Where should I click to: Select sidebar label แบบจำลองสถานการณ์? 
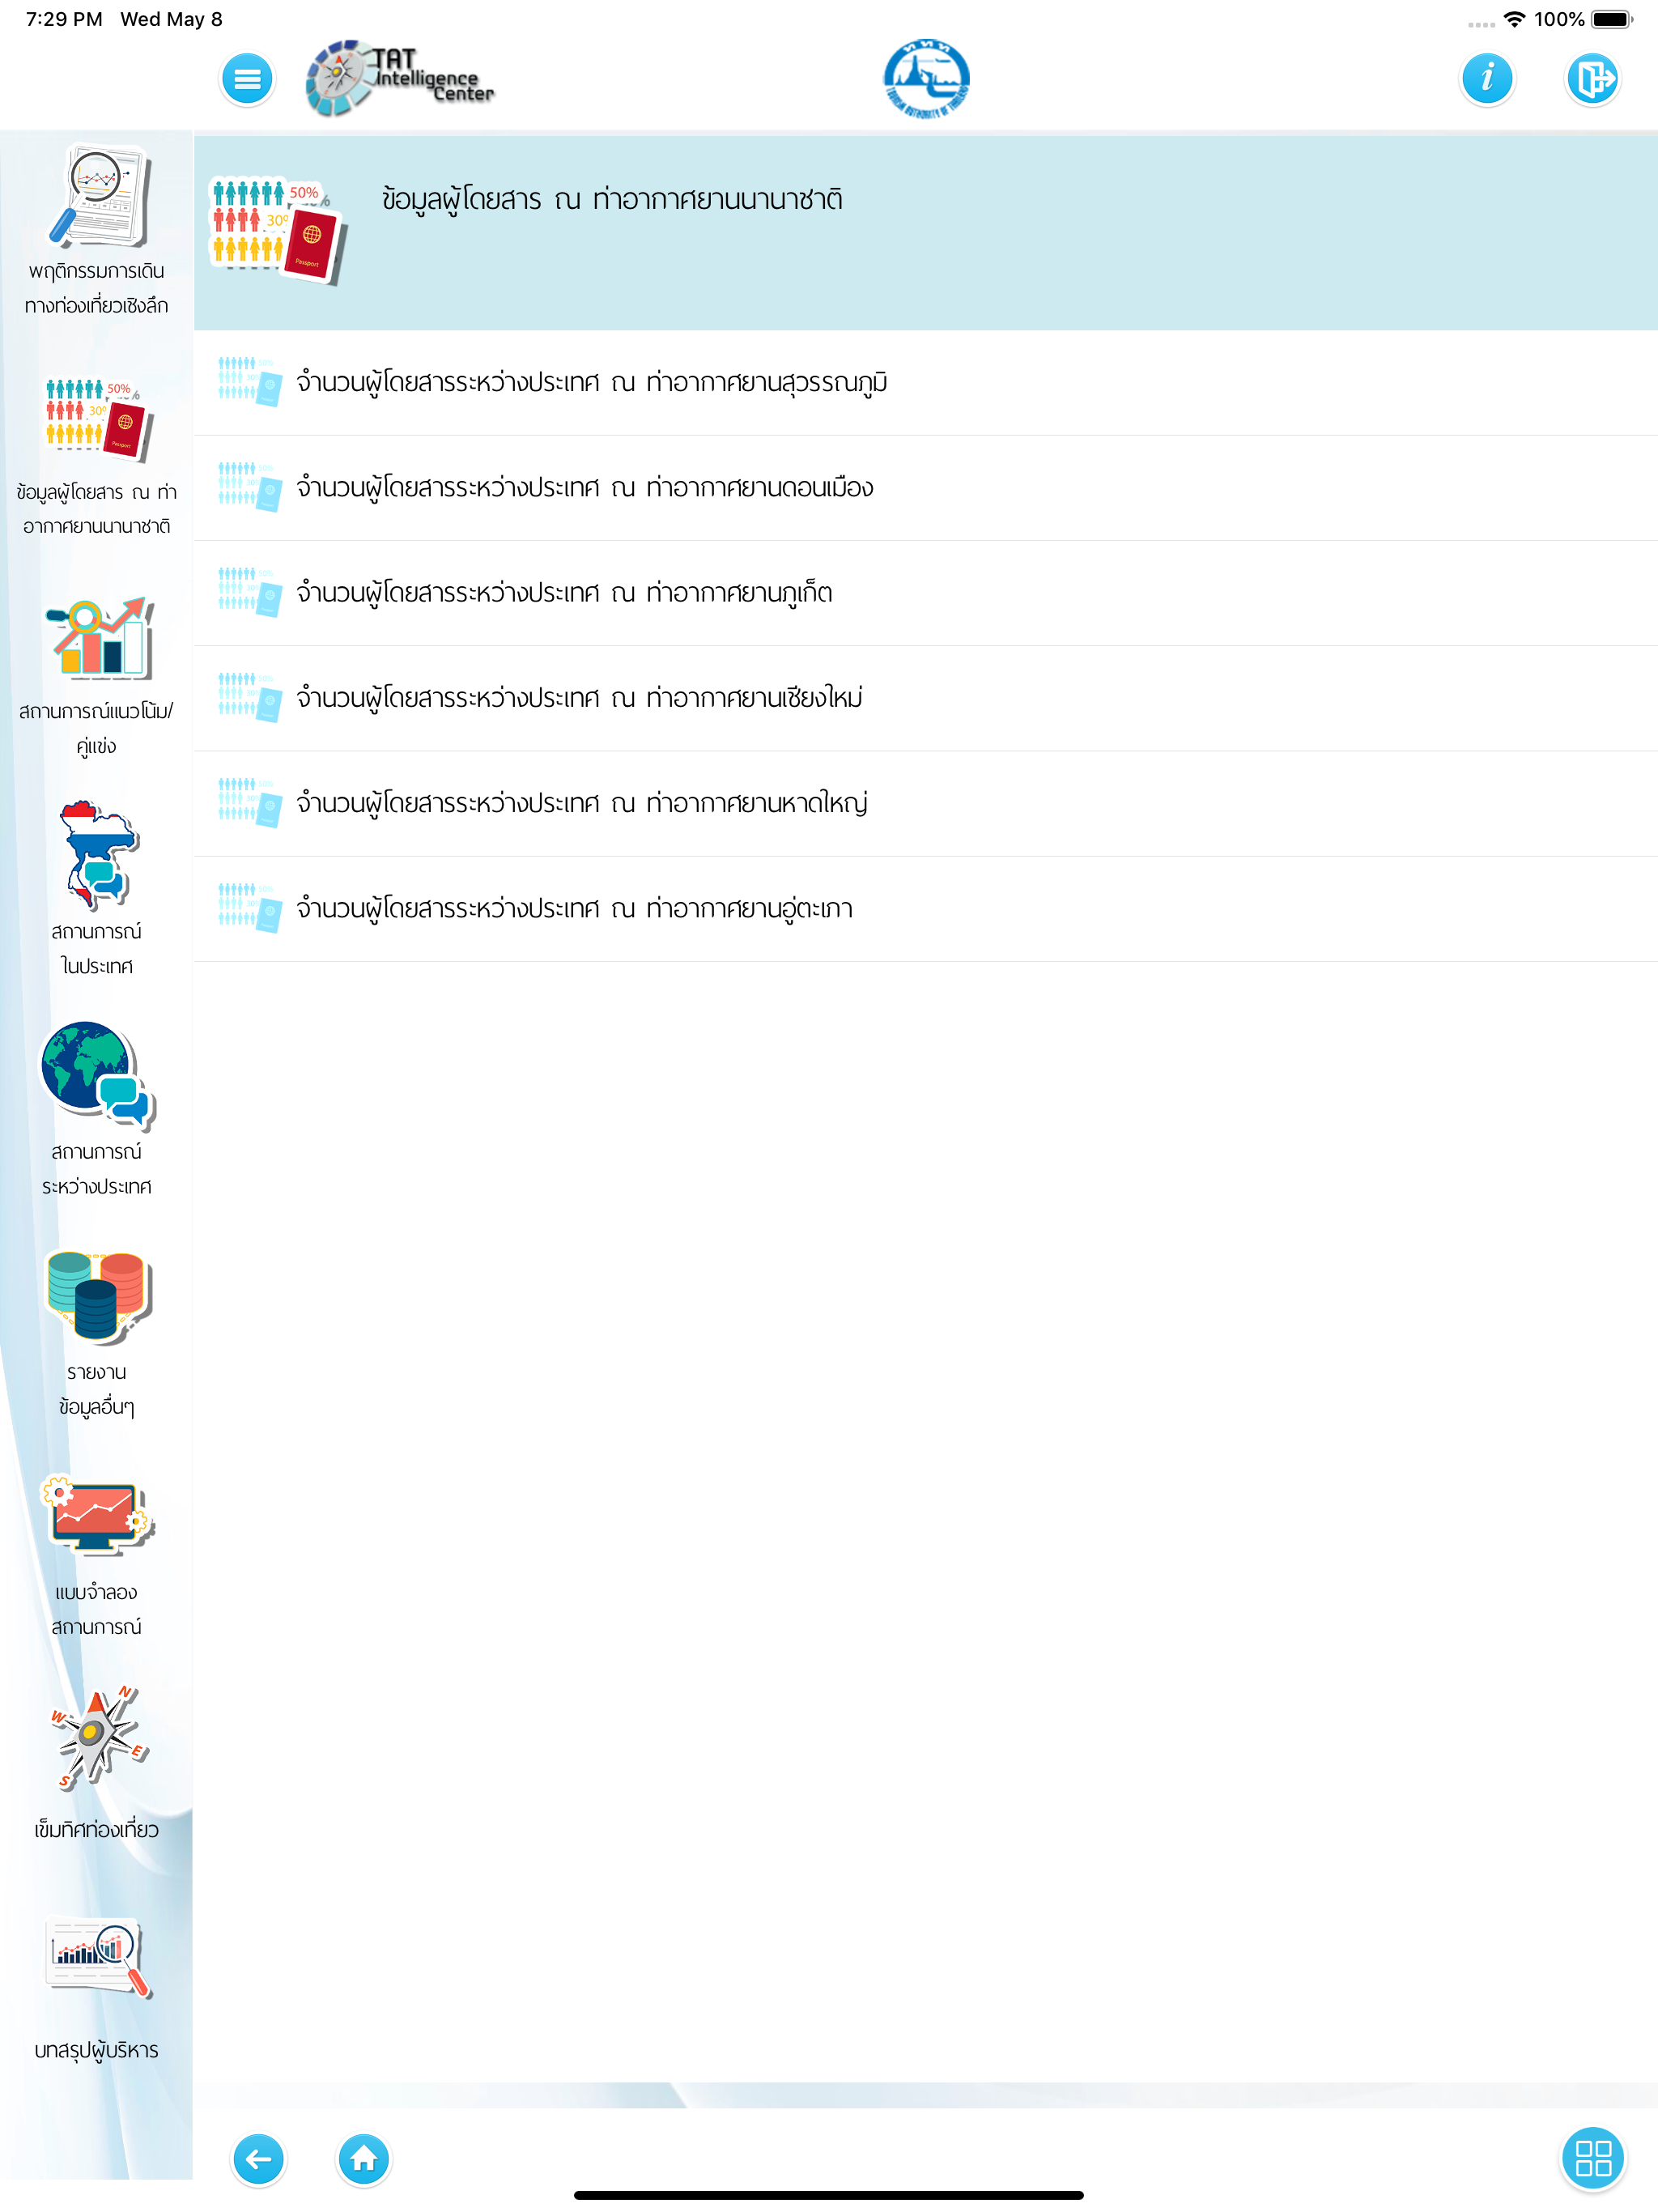[x=97, y=1608]
